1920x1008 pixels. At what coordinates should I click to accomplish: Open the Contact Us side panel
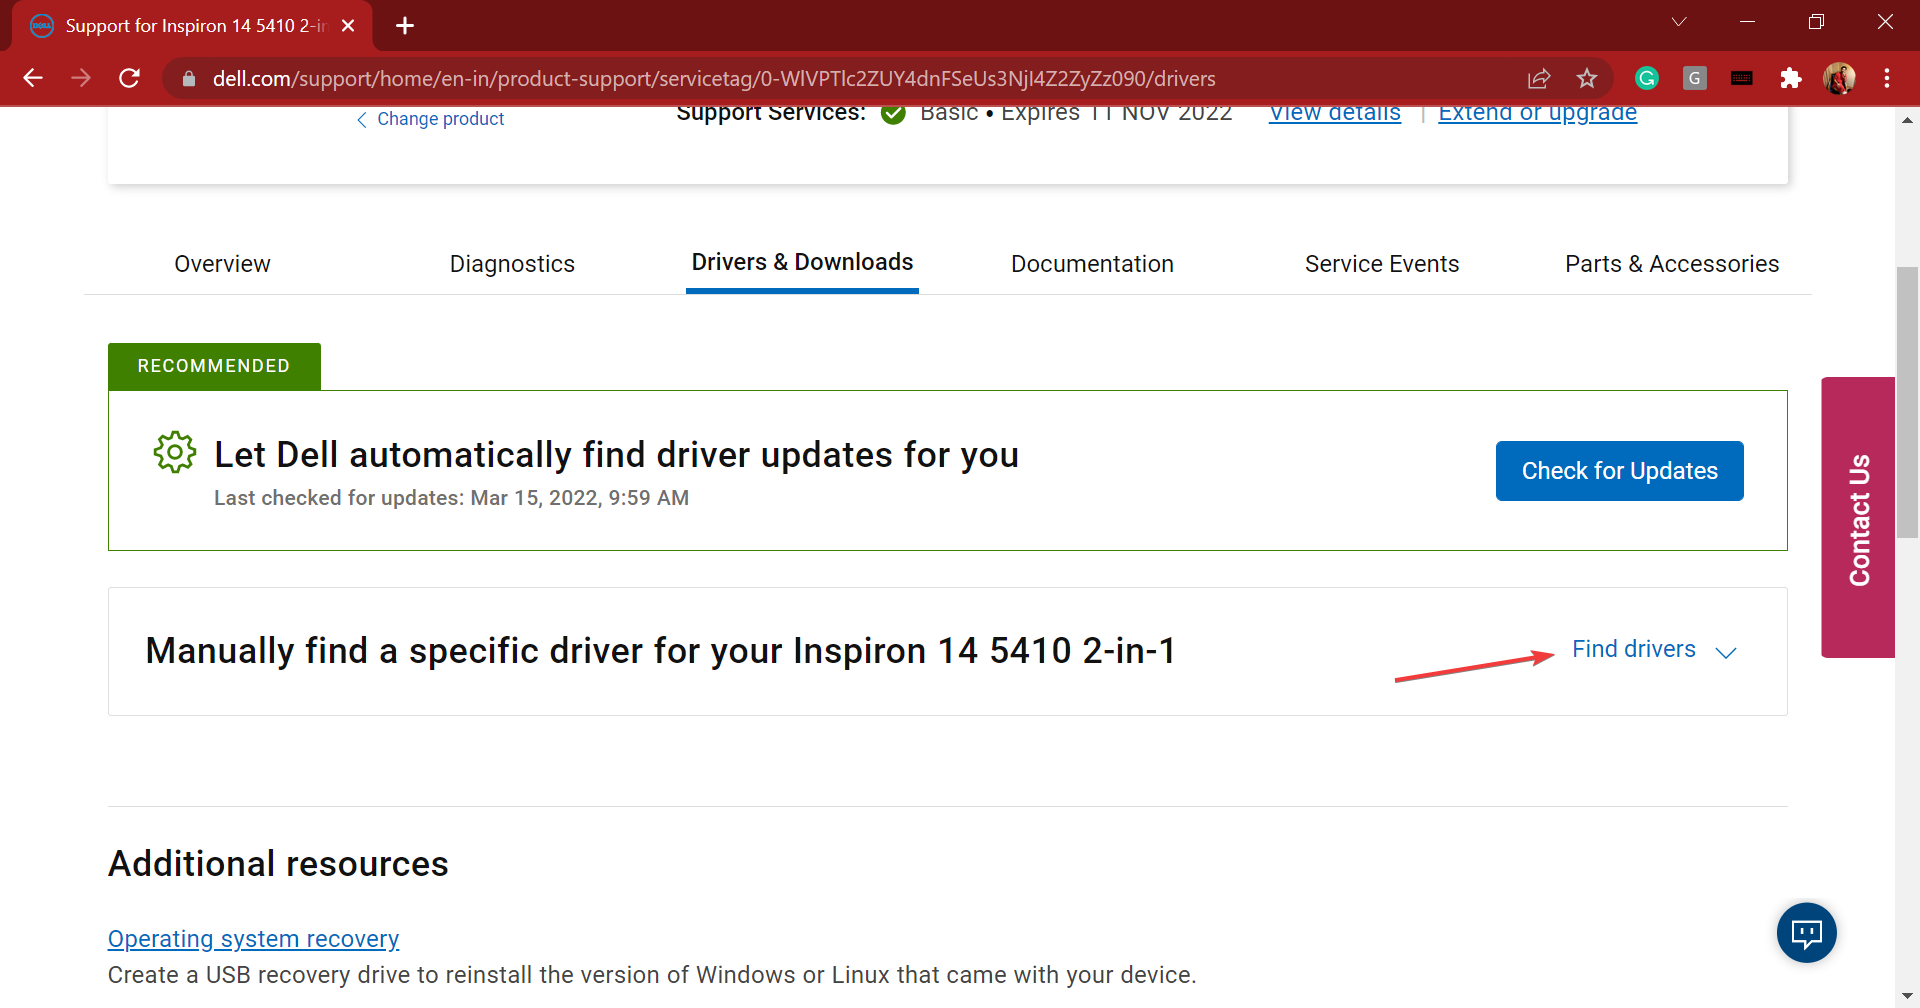click(x=1858, y=518)
